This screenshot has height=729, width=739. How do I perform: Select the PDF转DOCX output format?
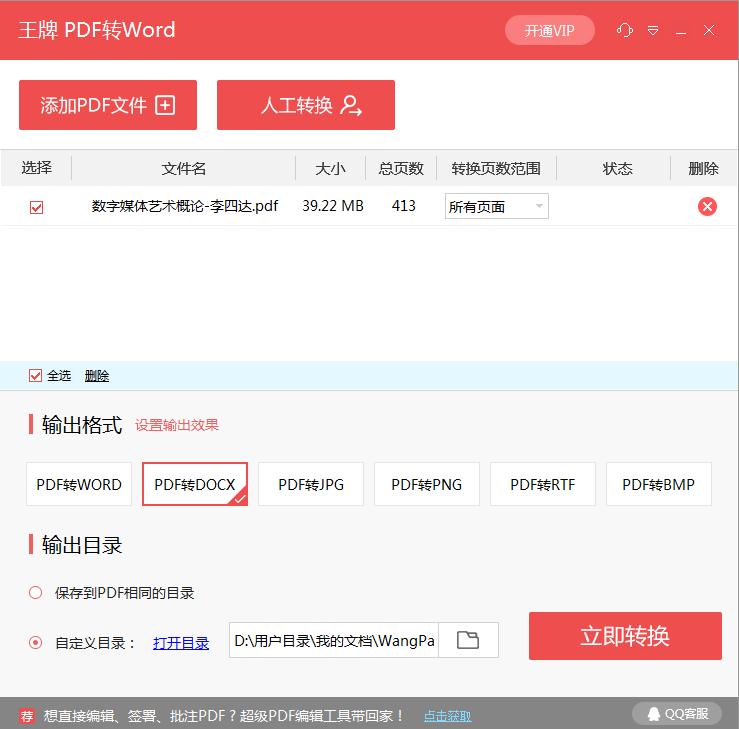click(x=195, y=484)
